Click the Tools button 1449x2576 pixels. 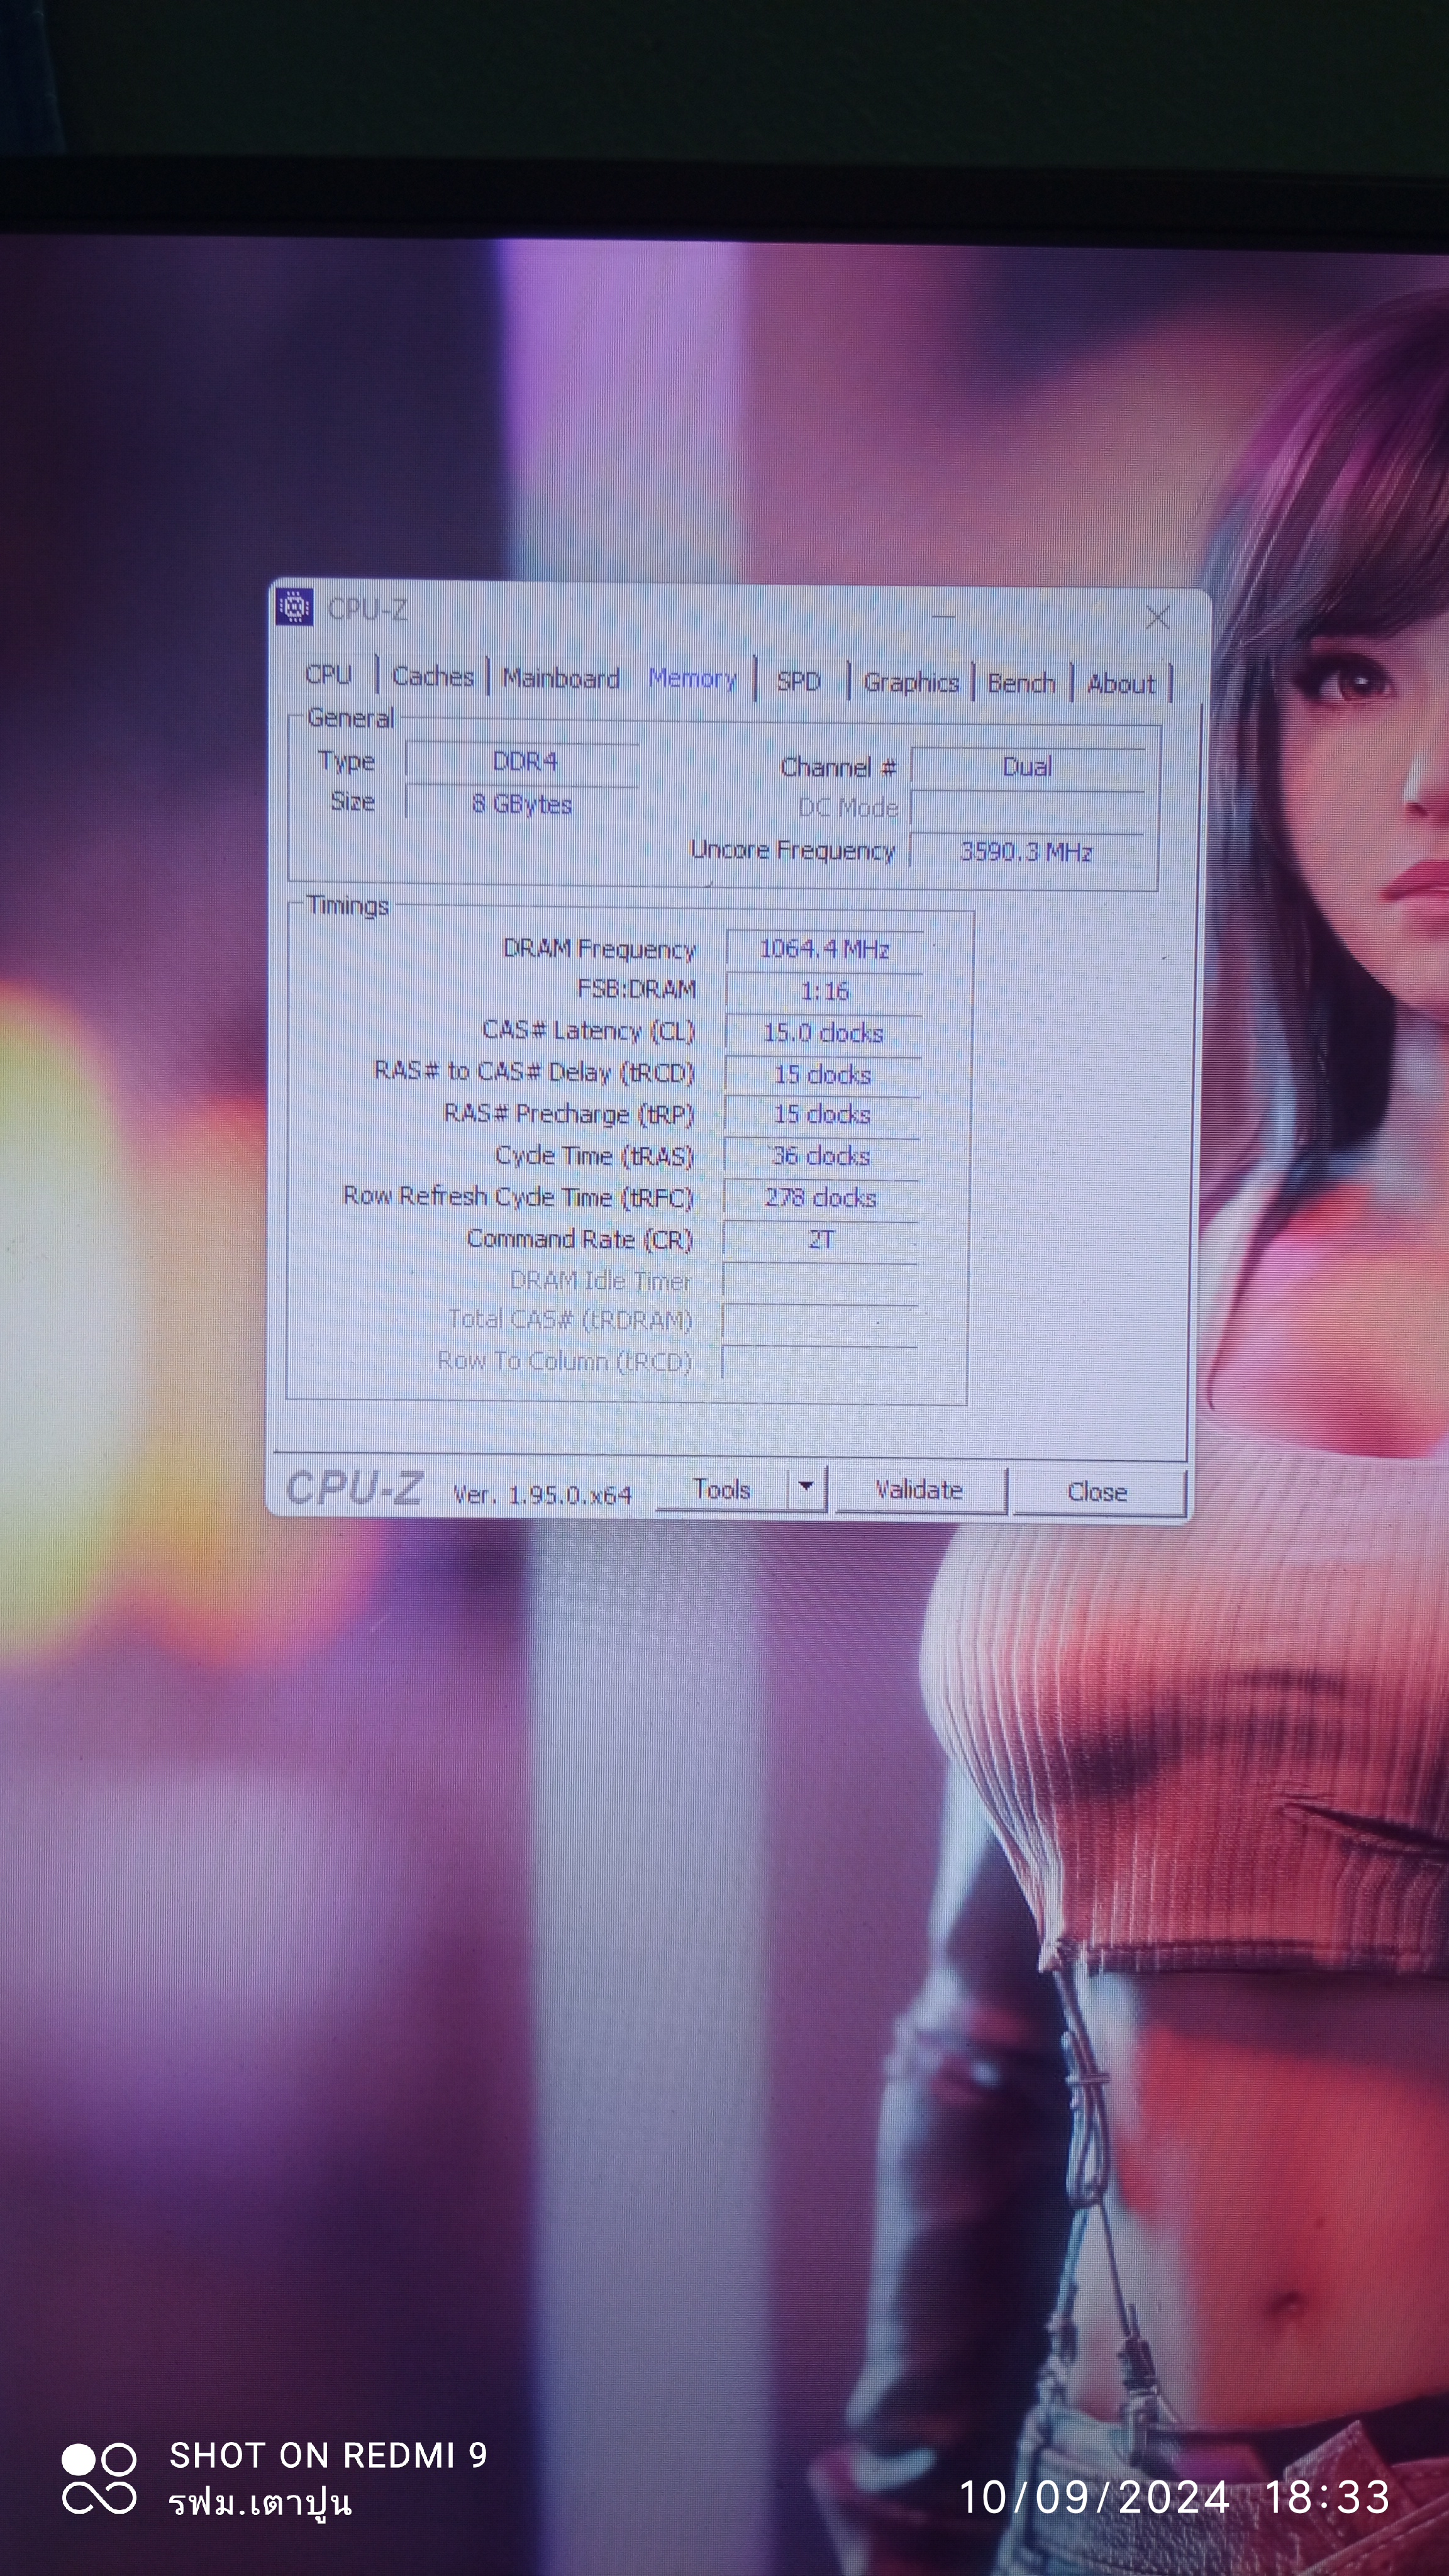pos(721,1489)
